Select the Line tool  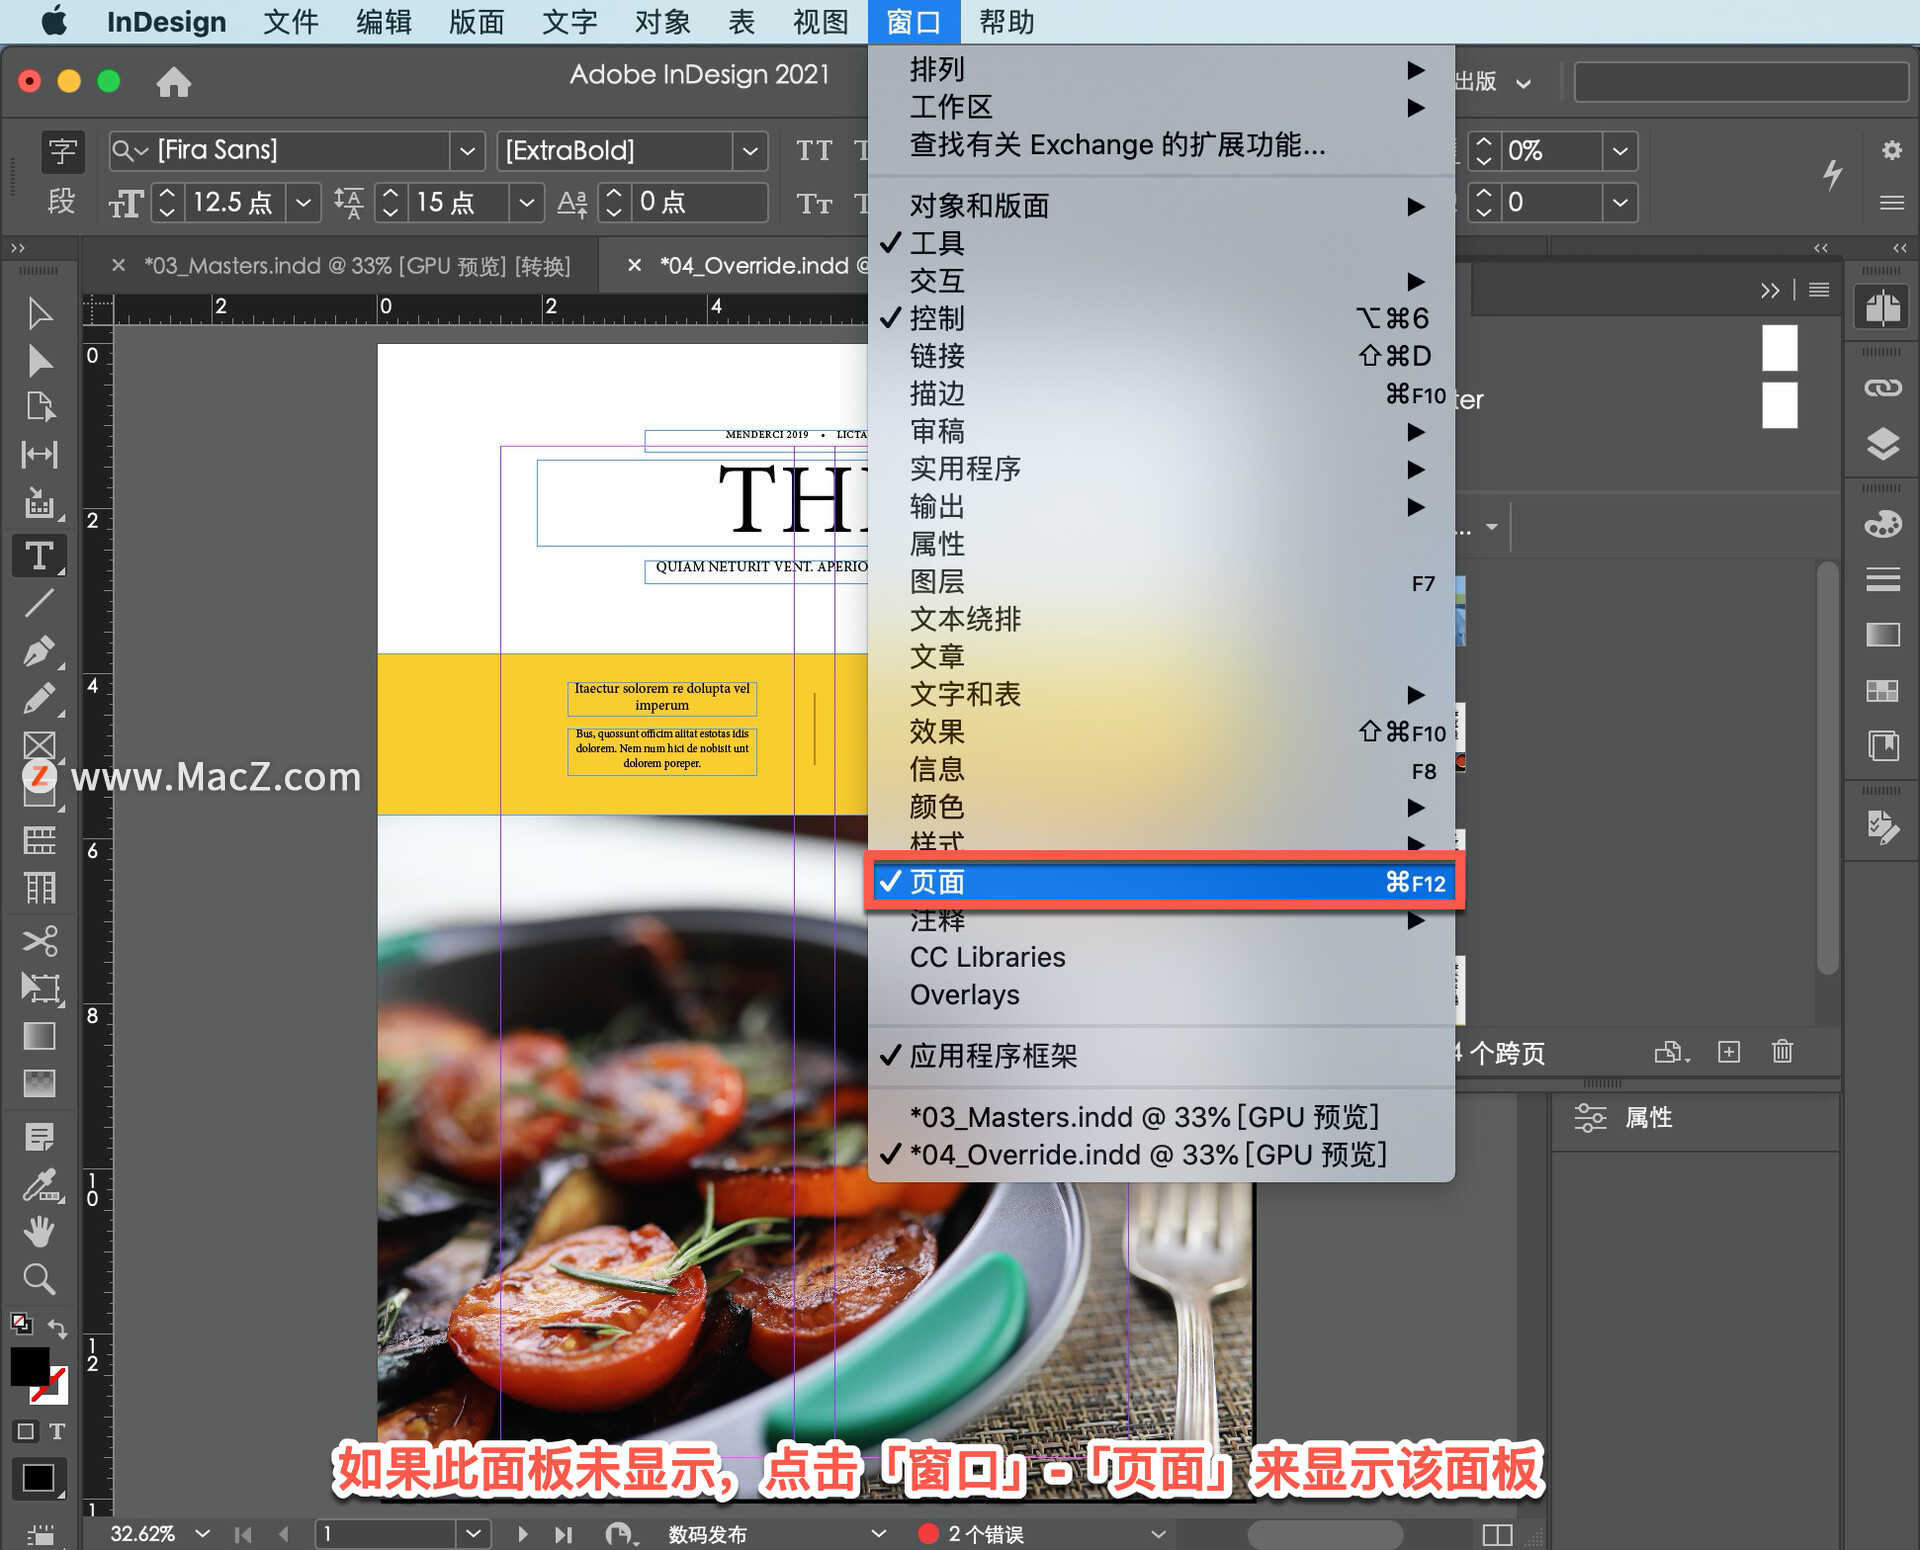click(39, 602)
